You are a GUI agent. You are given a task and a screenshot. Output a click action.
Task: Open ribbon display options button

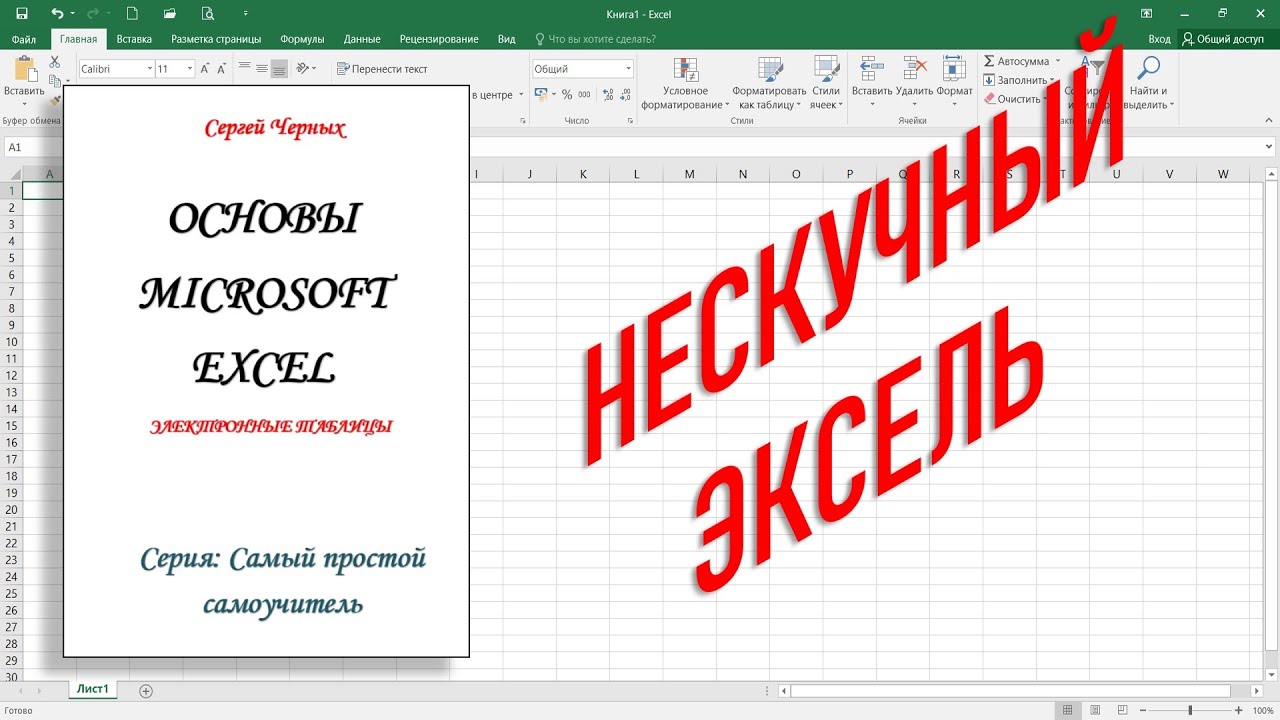pyautogui.click(x=1146, y=14)
